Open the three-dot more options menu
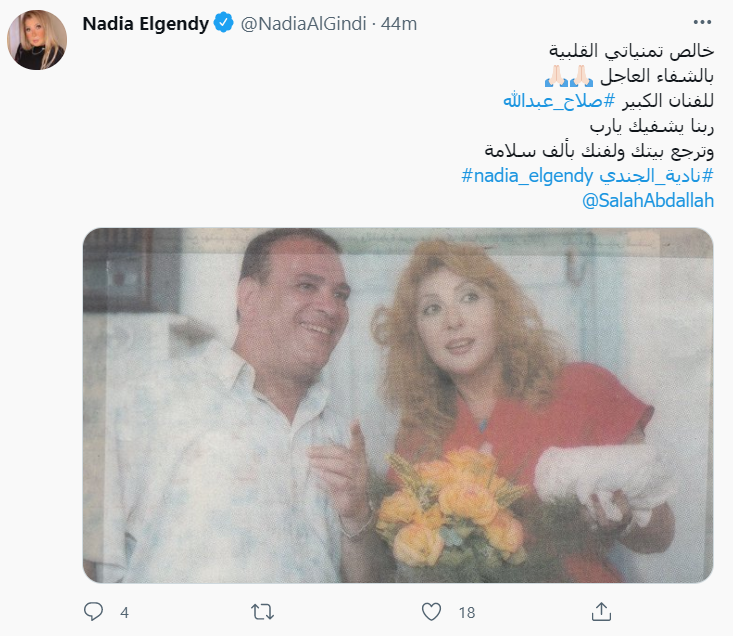Screen dimensions: 733x636 click(702, 22)
